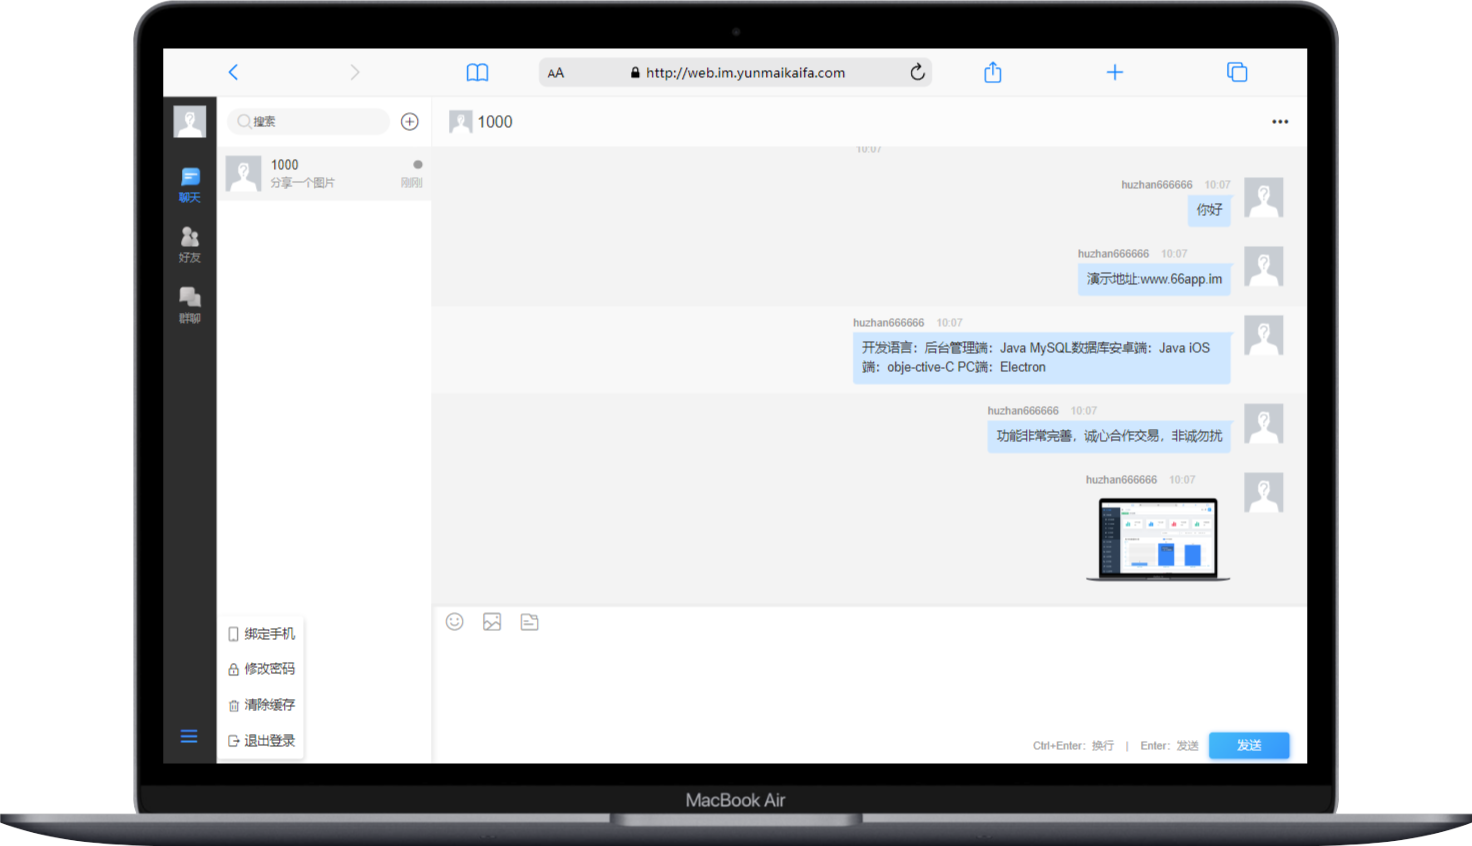Open the shared laptop image thumbnail

1158,539
